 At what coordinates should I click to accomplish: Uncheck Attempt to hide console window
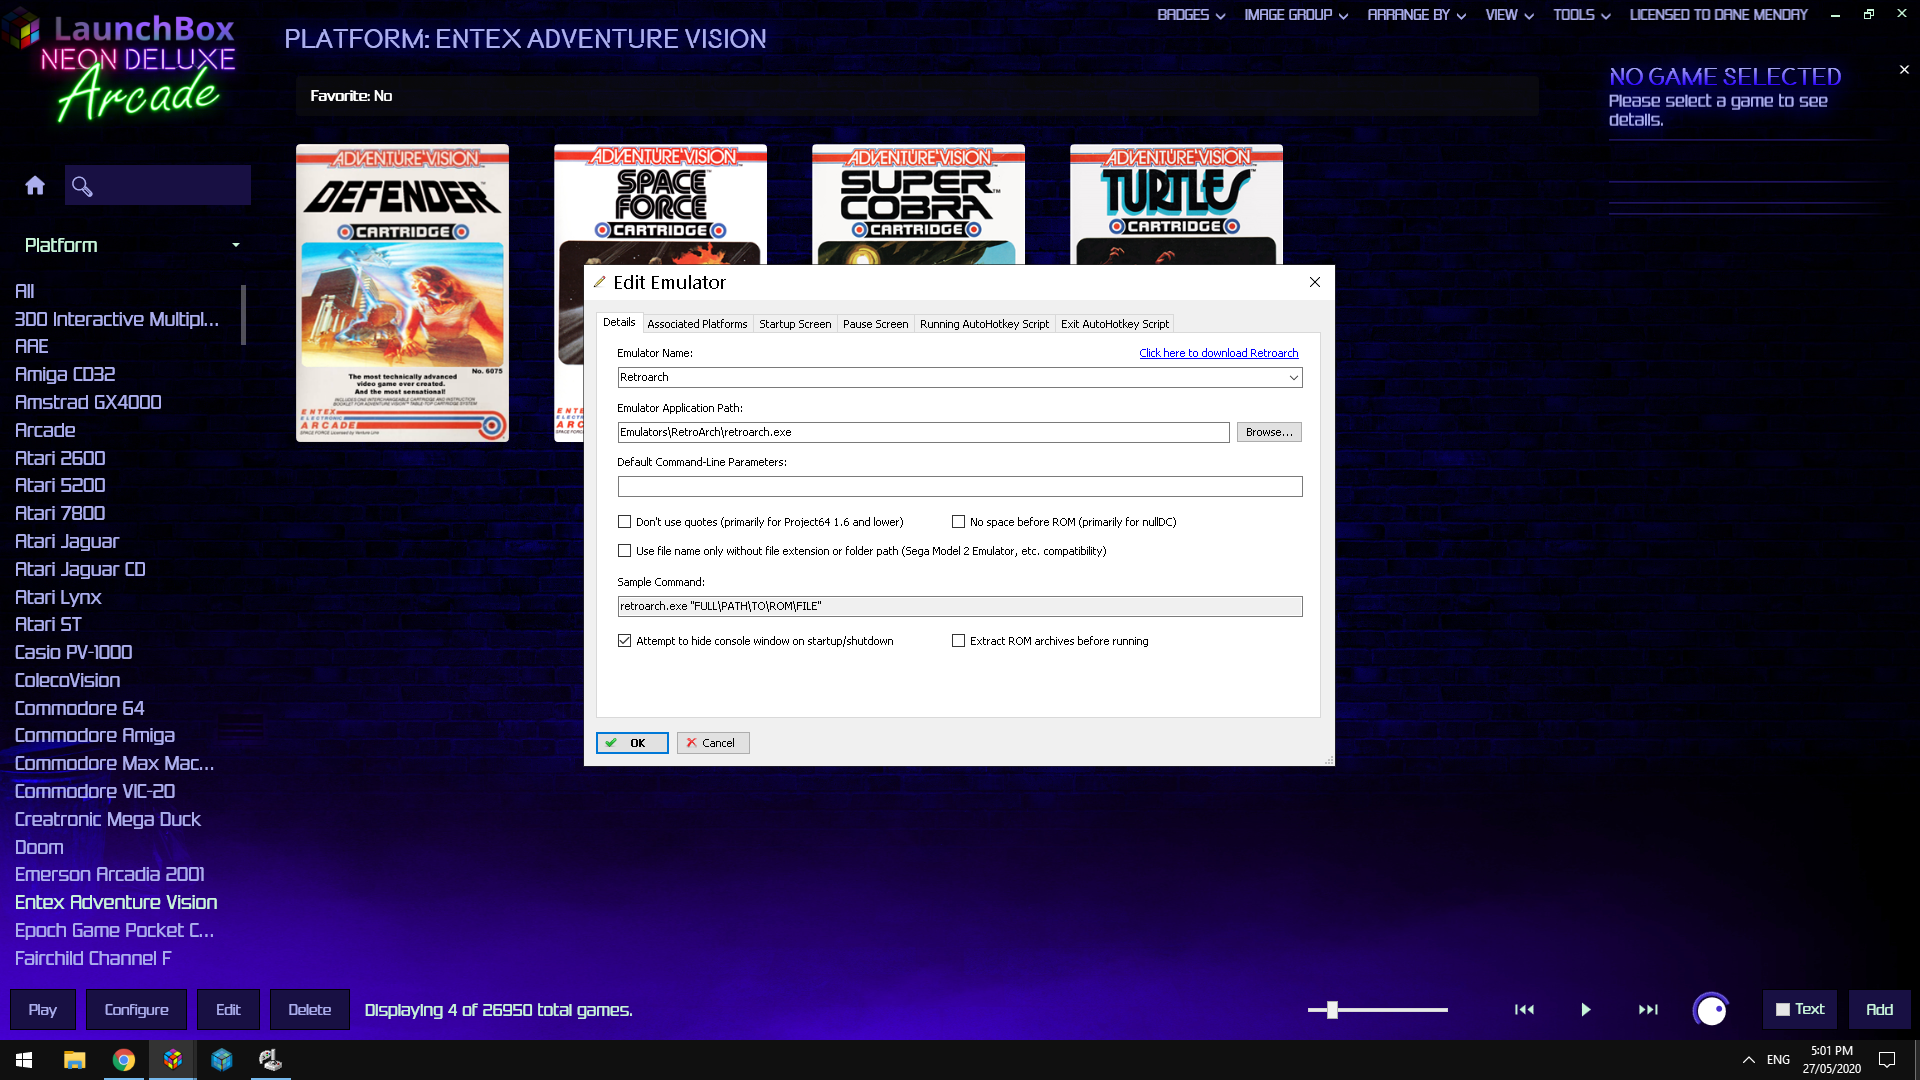625,641
